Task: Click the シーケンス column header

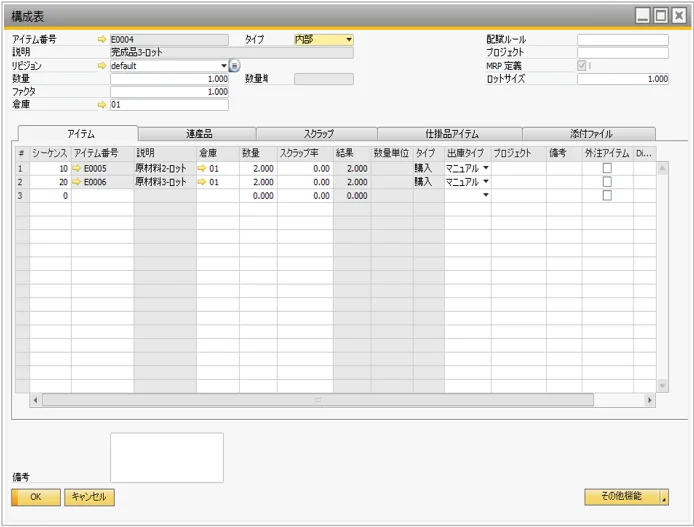Action: pos(50,153)
